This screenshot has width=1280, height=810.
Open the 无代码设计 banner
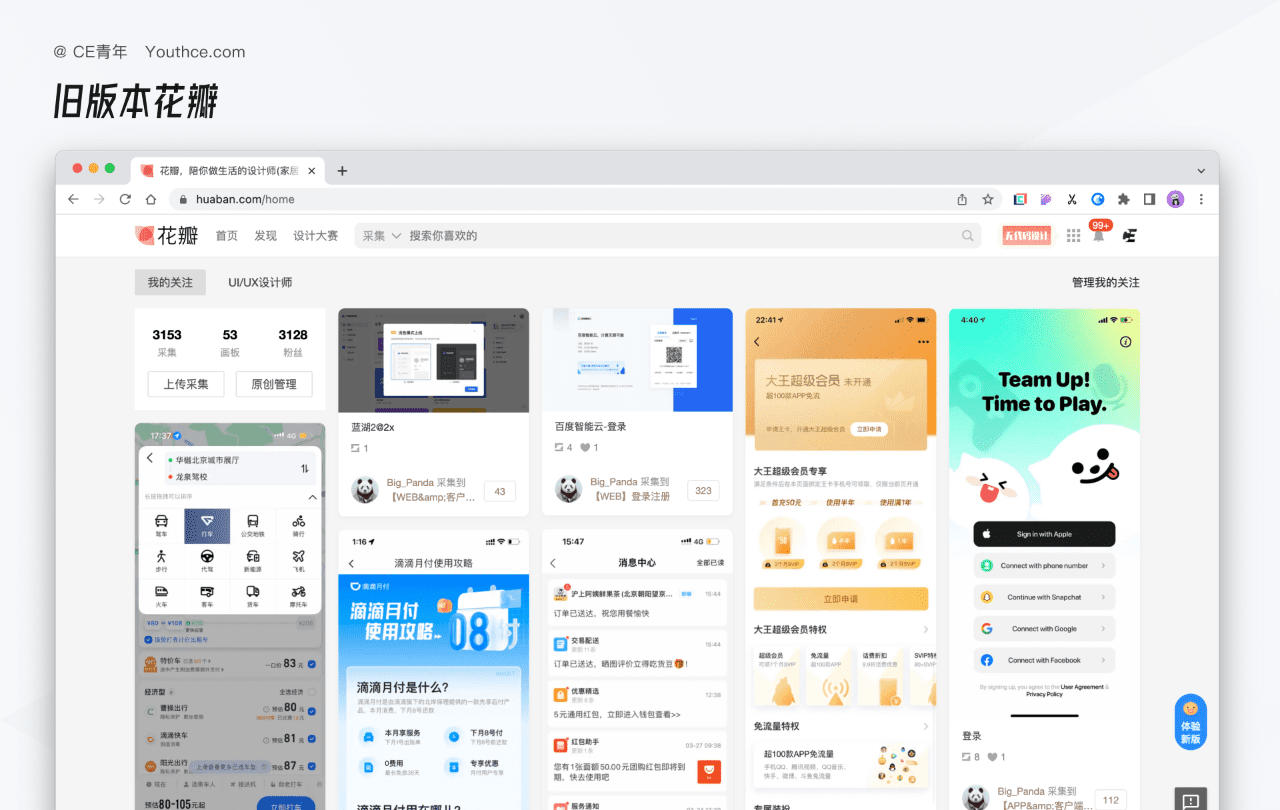click(x=1027, y=236)
